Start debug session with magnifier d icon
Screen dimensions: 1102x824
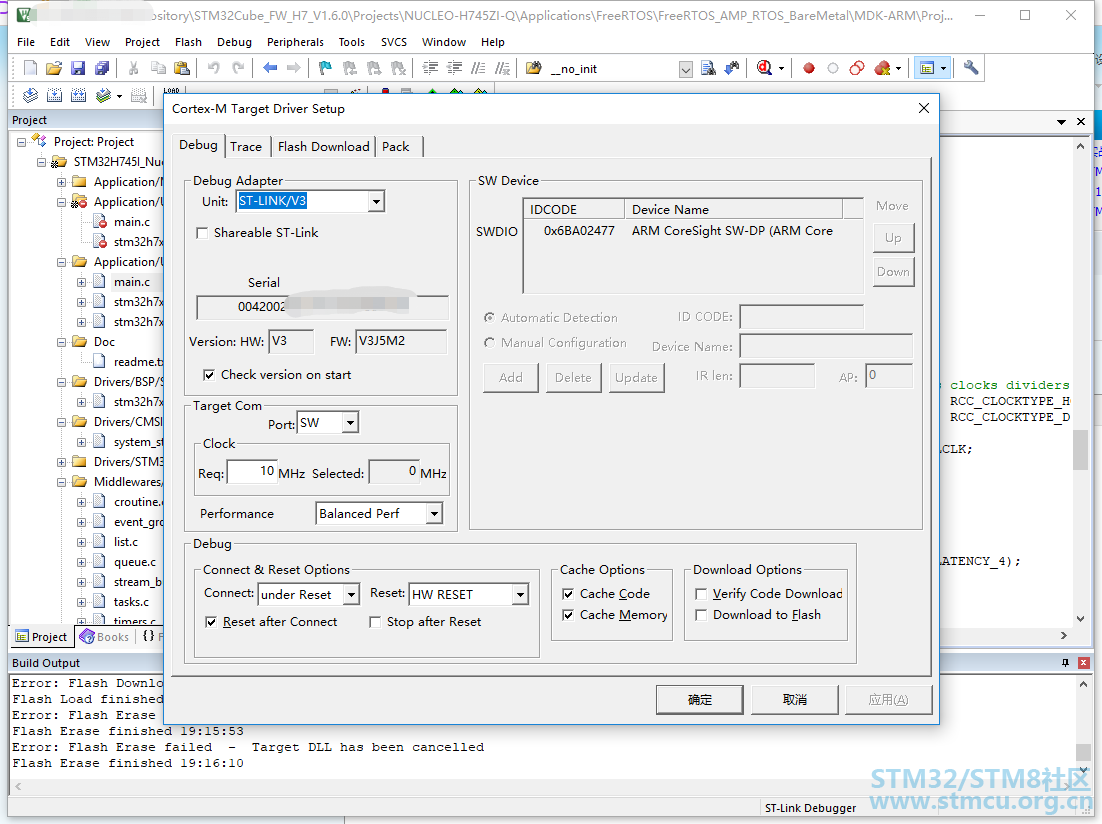[764, 68]
